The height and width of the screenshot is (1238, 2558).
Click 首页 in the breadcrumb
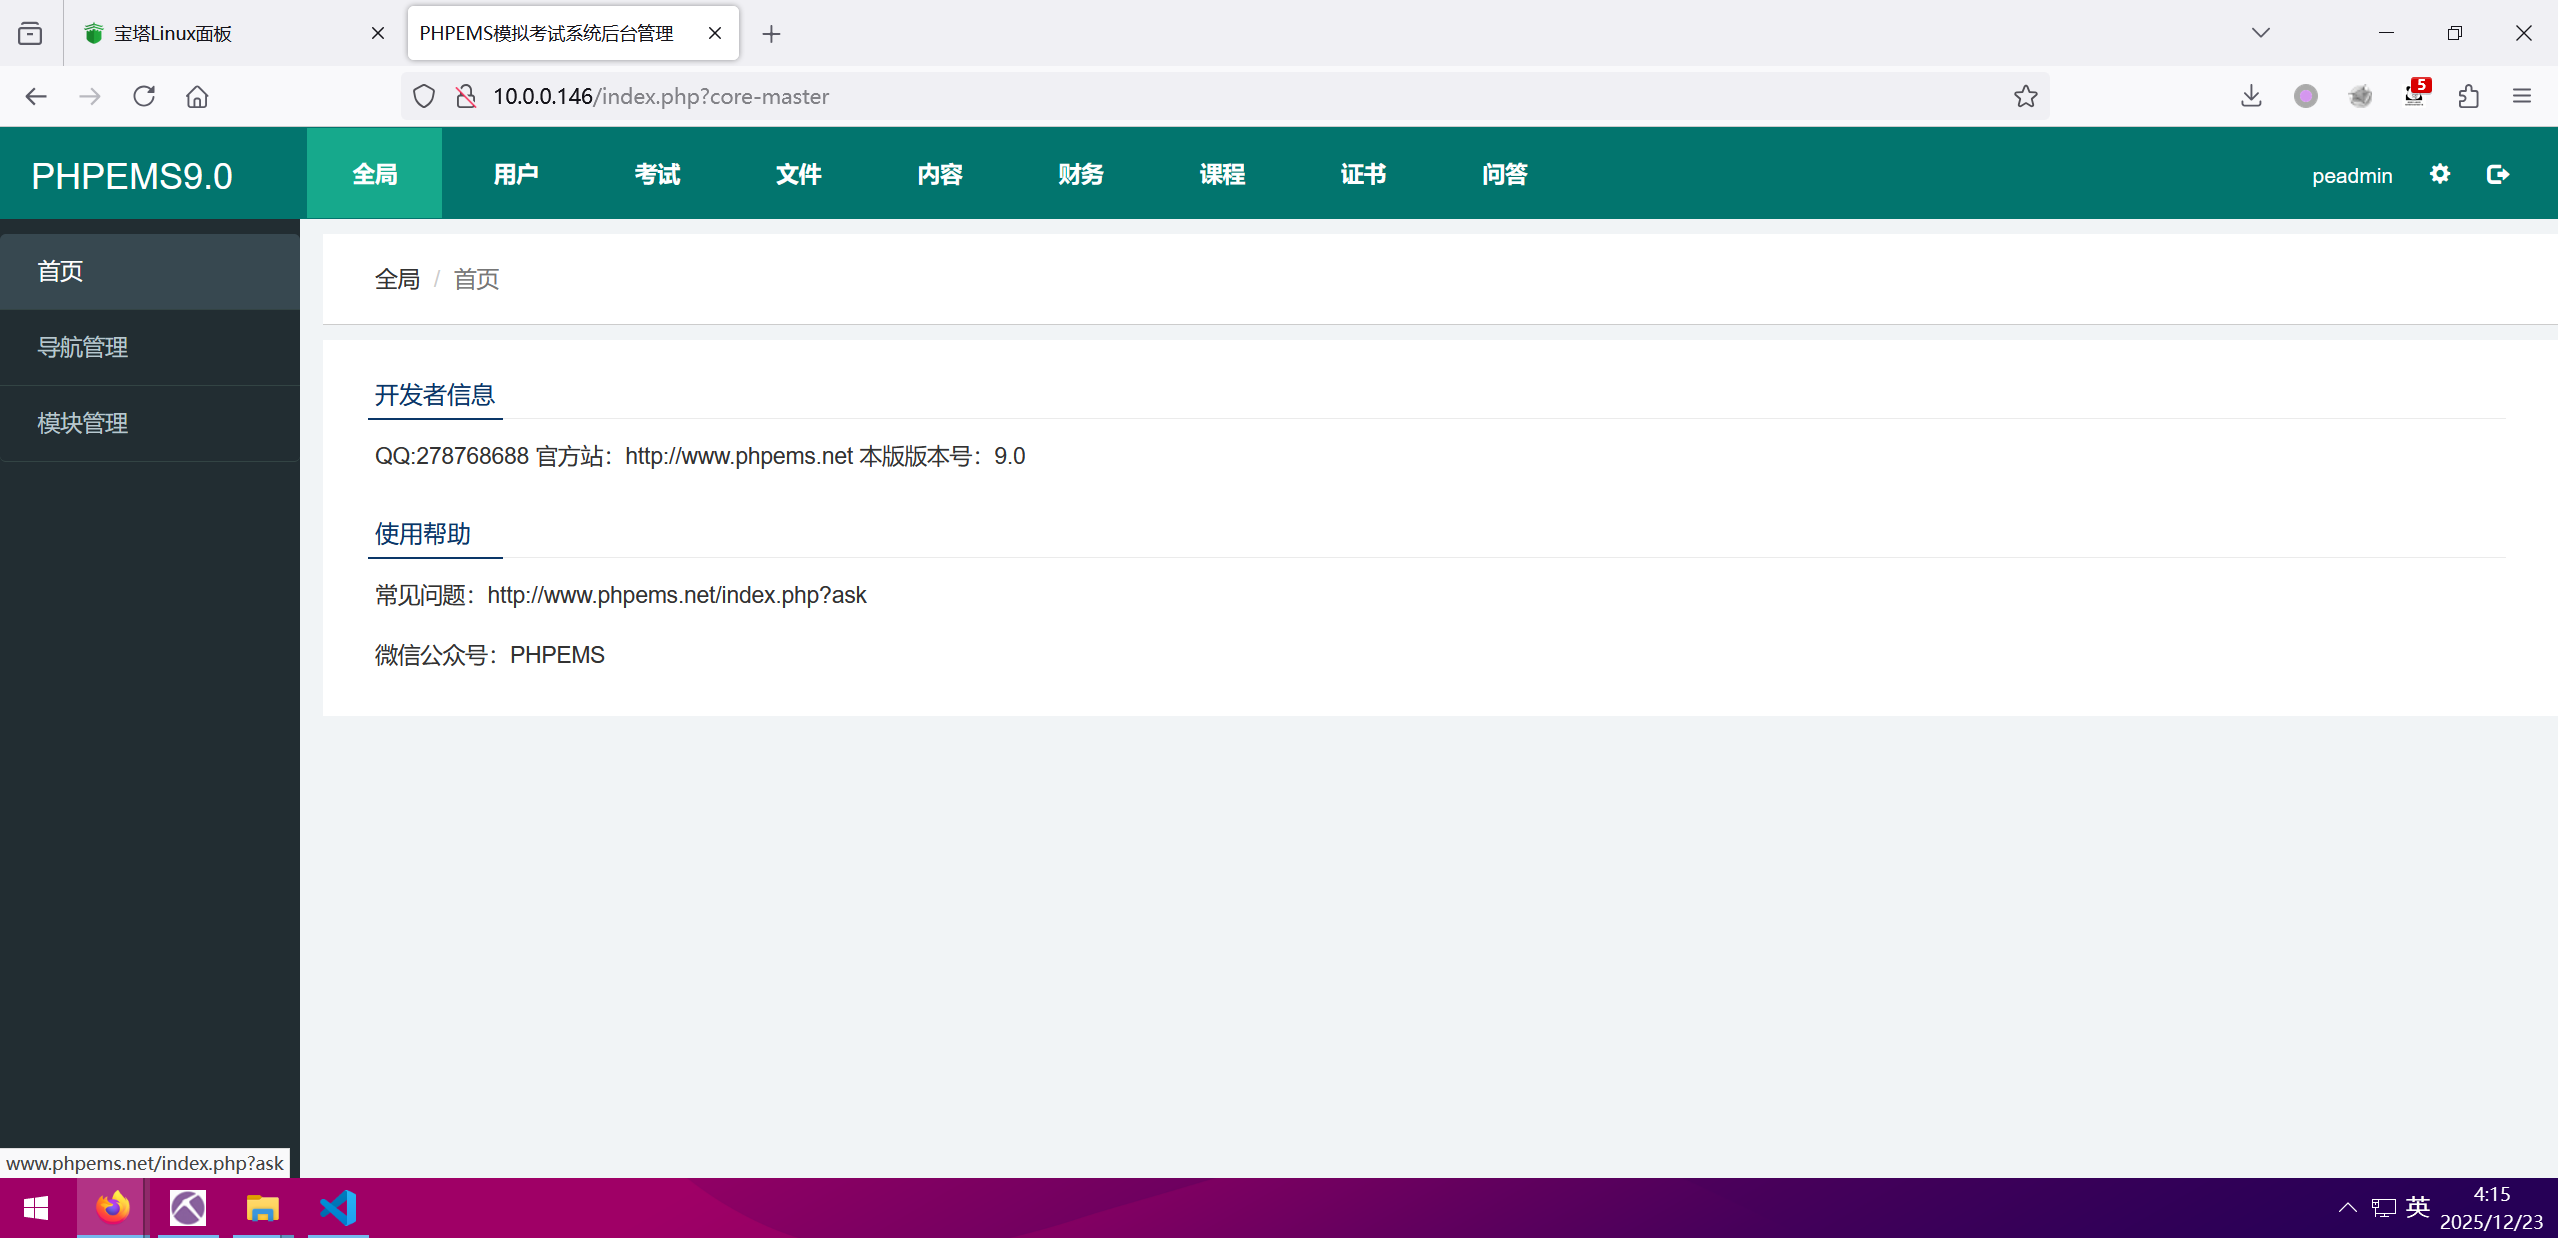[x=476, y=279]
